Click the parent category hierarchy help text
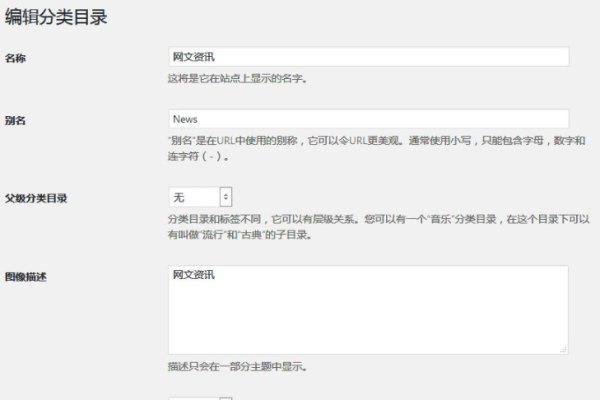The height and width of the screenshot is (400, 600). 376,227
